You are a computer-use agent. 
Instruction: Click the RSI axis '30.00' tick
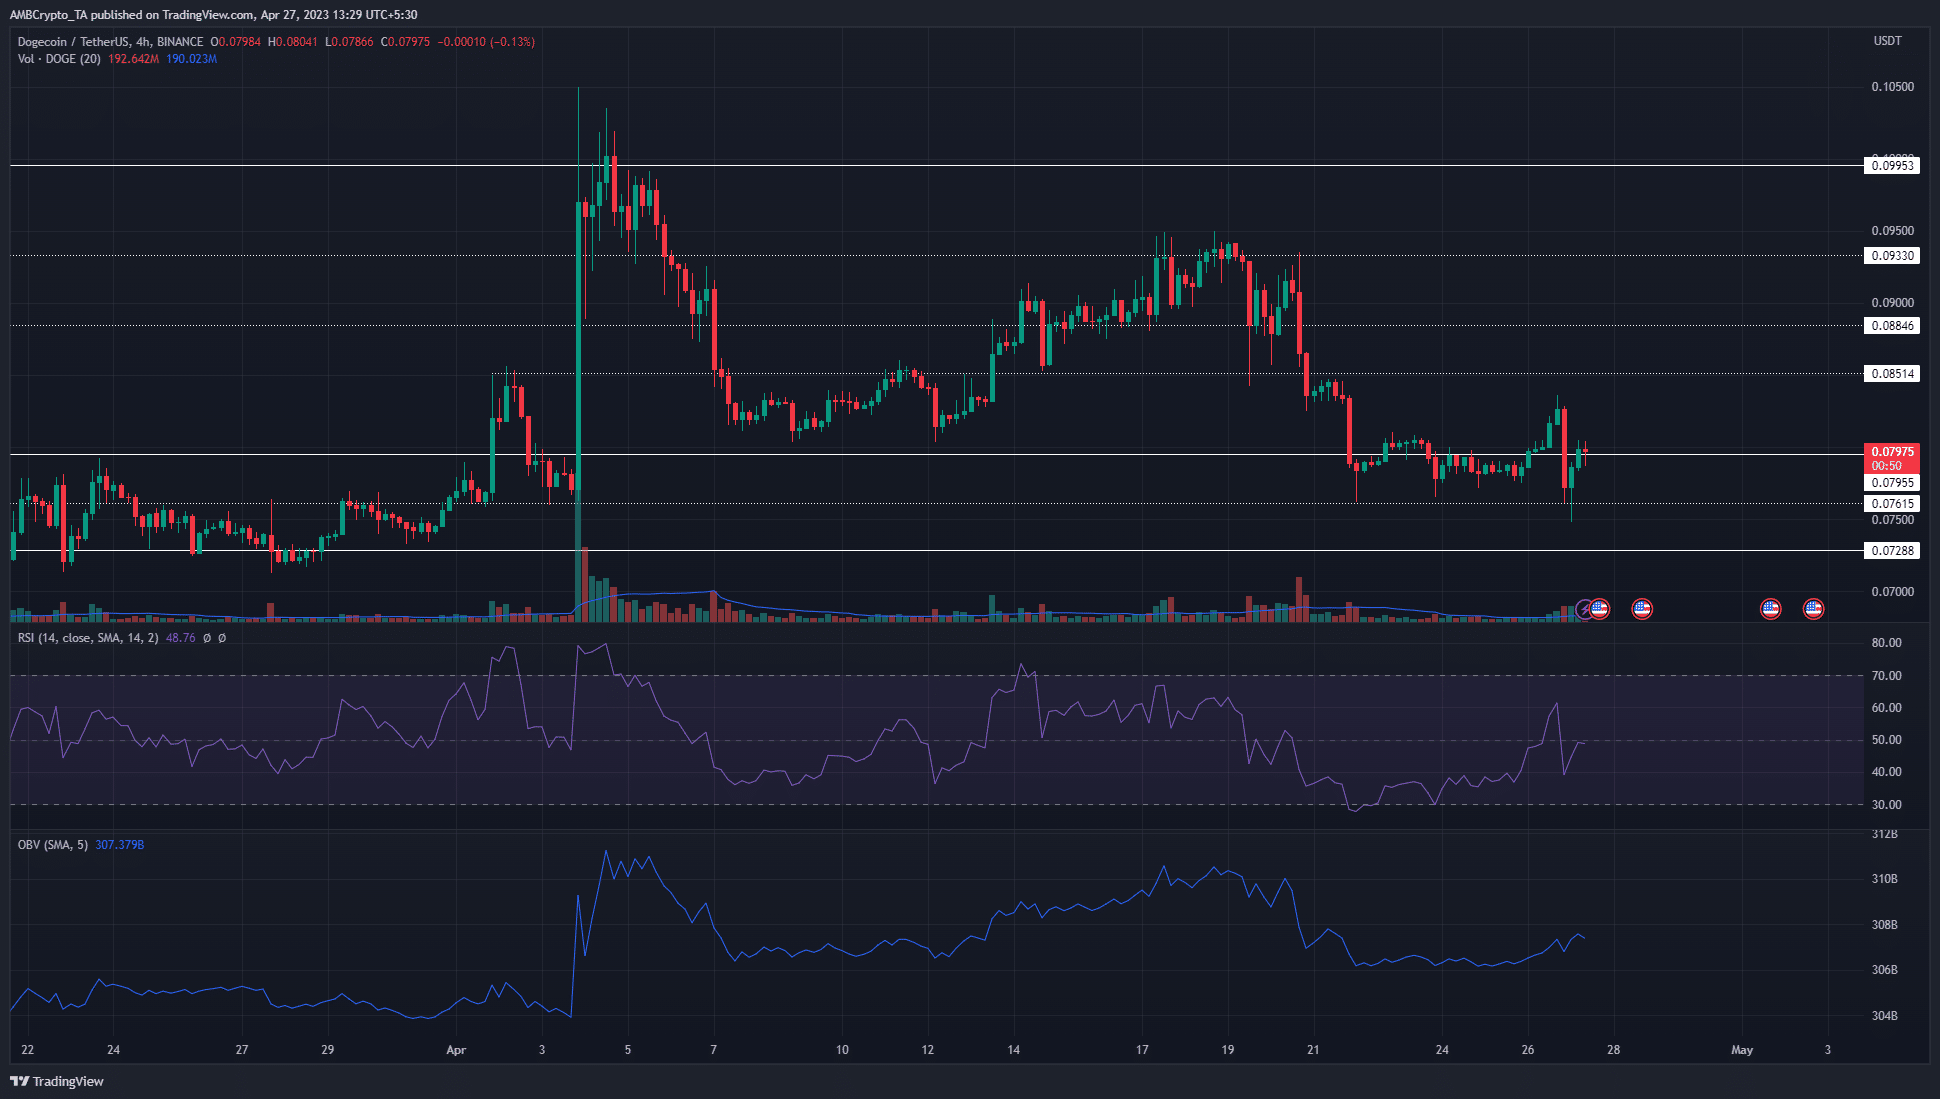tap(1886, 805)
